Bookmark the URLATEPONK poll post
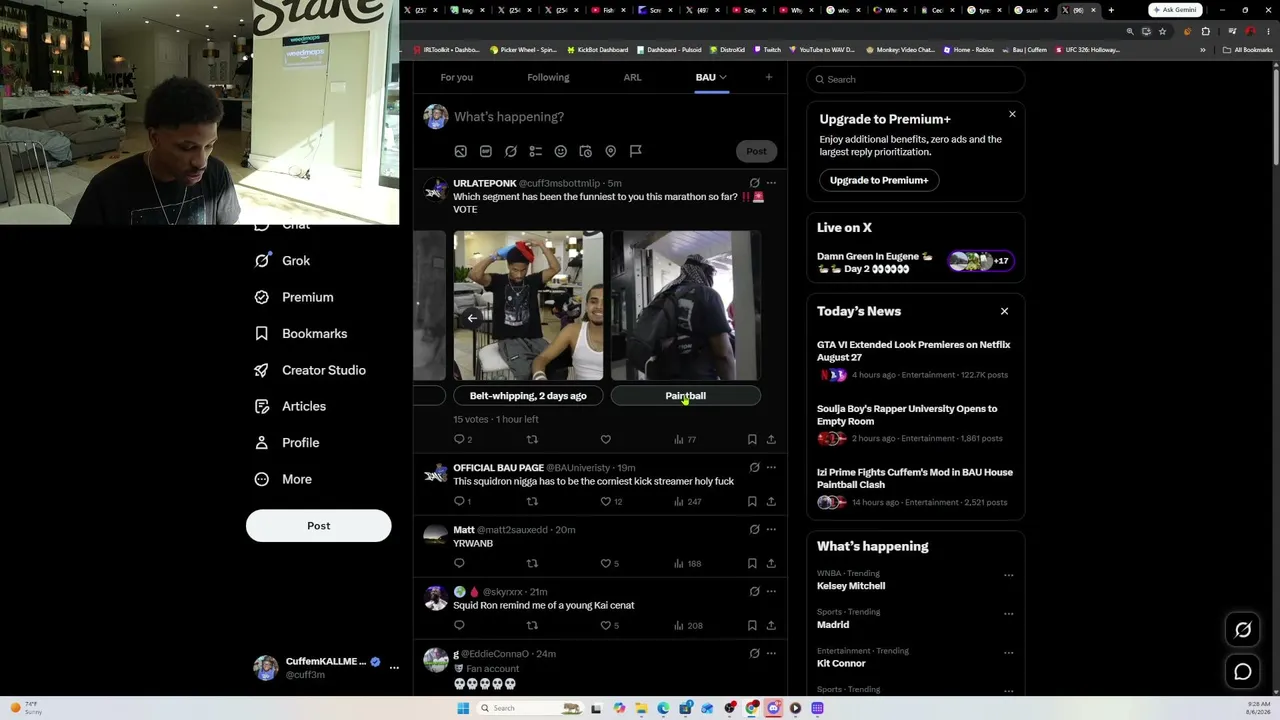Screen dimensions: 1280x720 coord(752,439)
